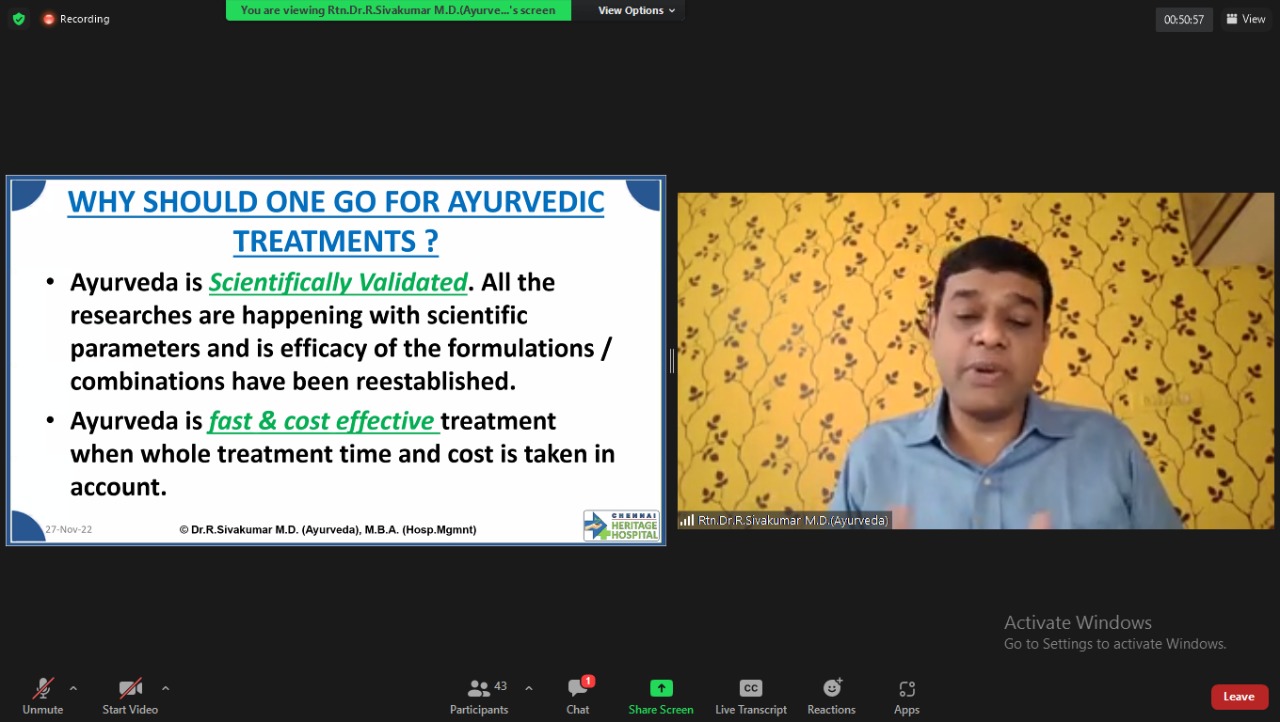Click the green Share Screen icon
The height and width of the screenshot is (722, 1280).
661,689
